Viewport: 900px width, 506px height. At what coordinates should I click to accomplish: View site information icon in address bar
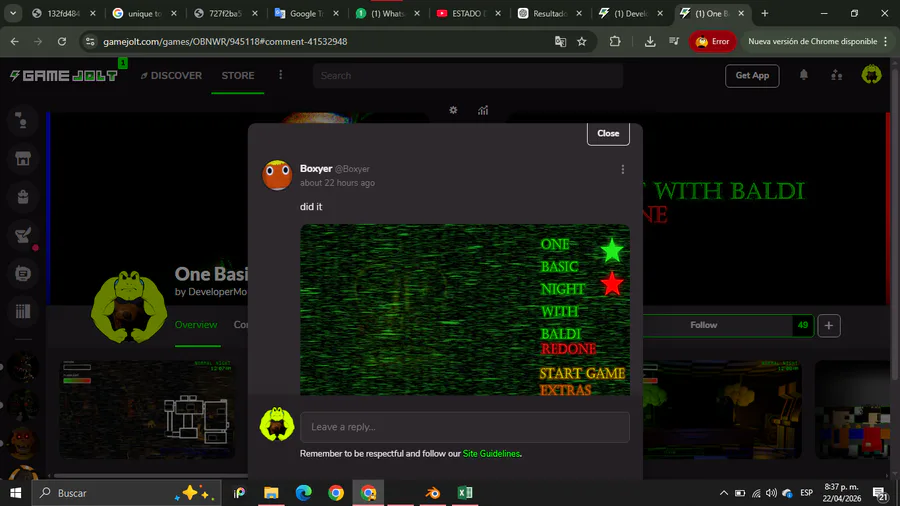tap(90, 41)
